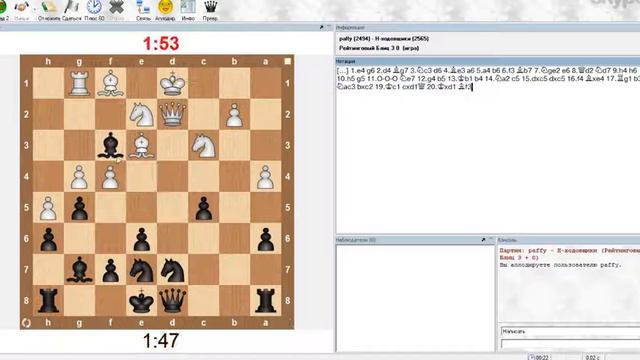
Task: Select the black queen on d8
Action: pyautogui.click(x=172, y=300)
